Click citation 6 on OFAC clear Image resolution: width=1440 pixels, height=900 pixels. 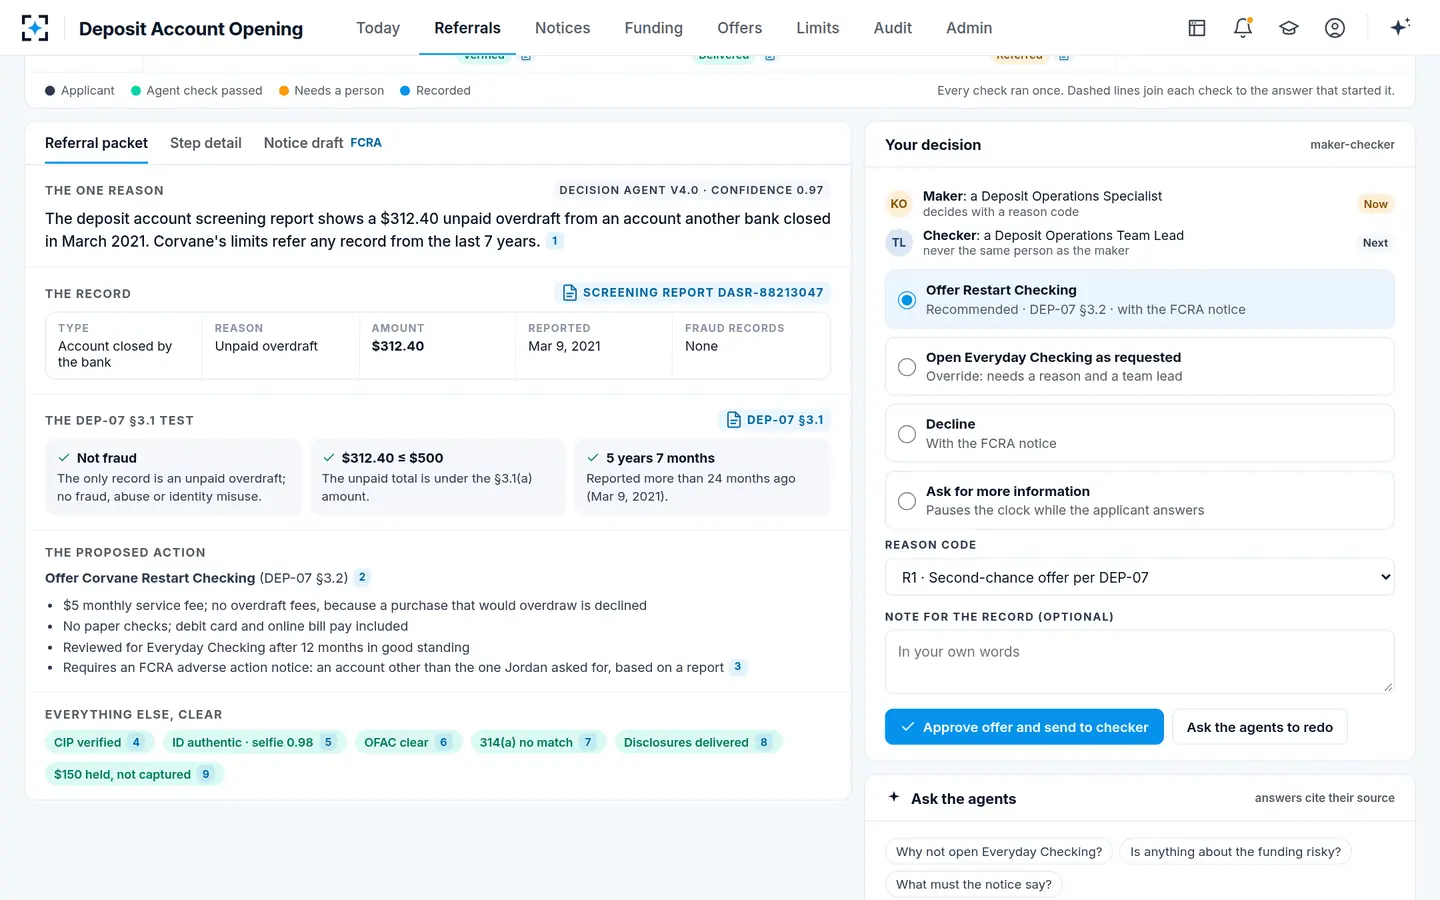443,742
